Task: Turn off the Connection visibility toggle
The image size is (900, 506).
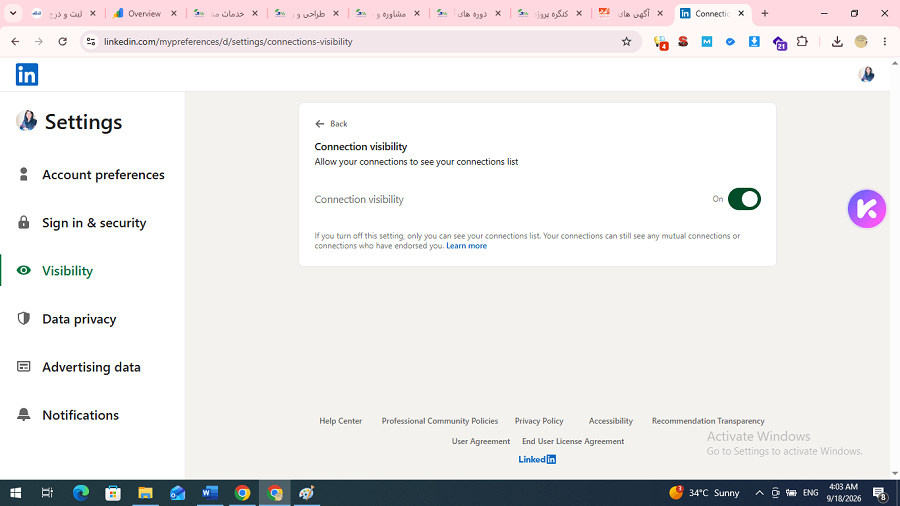Action: [744, 199]
